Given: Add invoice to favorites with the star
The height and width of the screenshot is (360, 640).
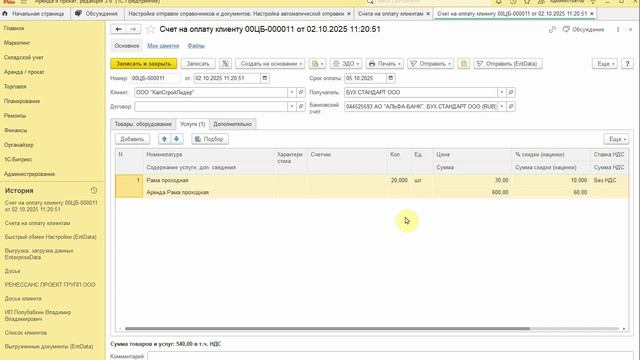Looking at the screenshot, I should [x=151, y=29].
